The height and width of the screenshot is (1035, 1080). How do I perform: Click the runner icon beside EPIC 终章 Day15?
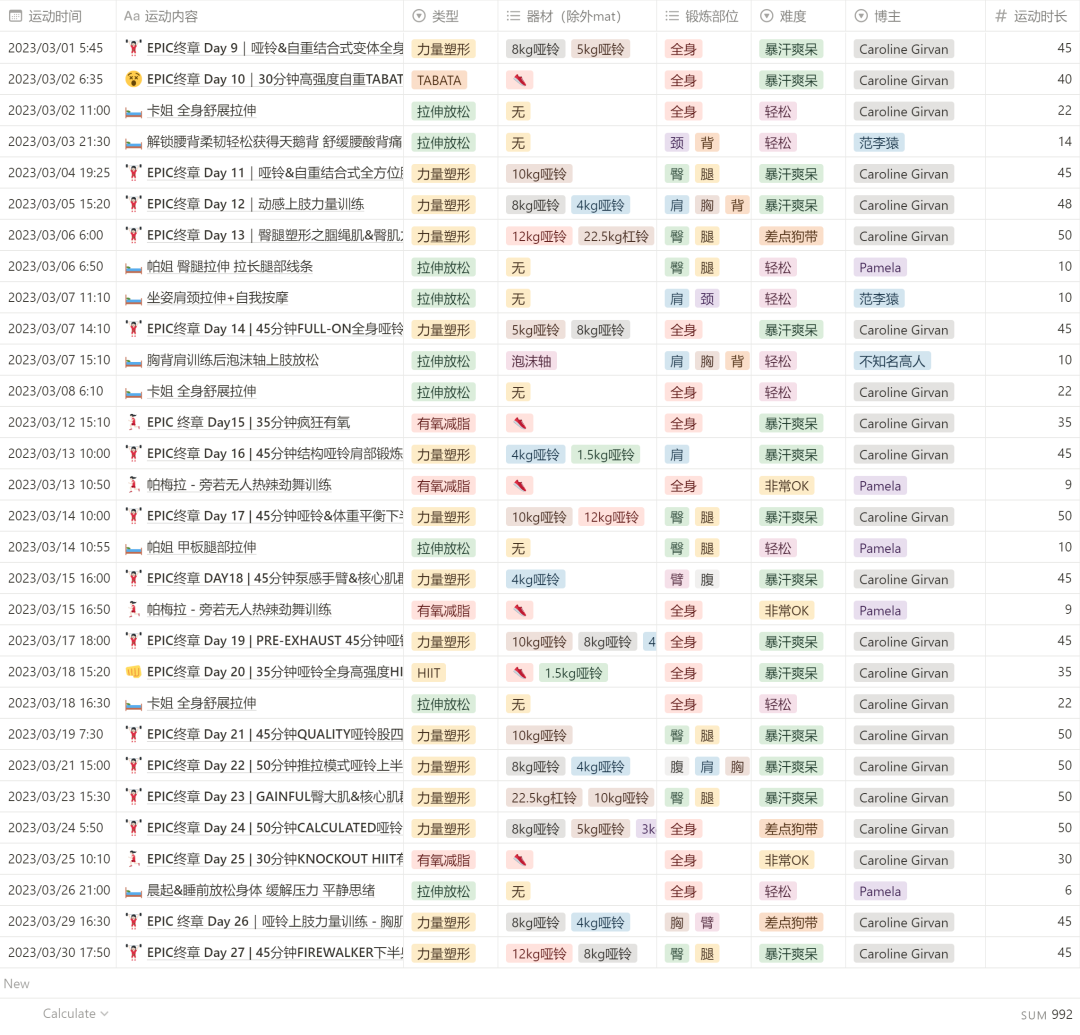[134, 422]
